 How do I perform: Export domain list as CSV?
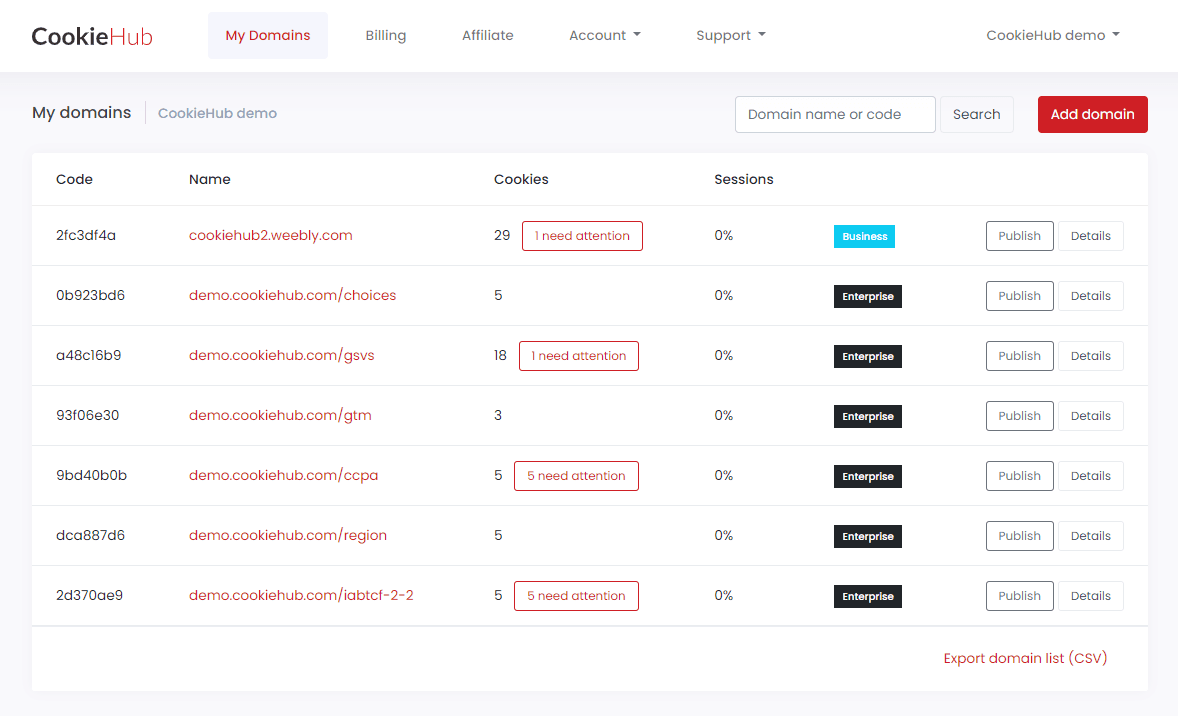coord(1025,658)
